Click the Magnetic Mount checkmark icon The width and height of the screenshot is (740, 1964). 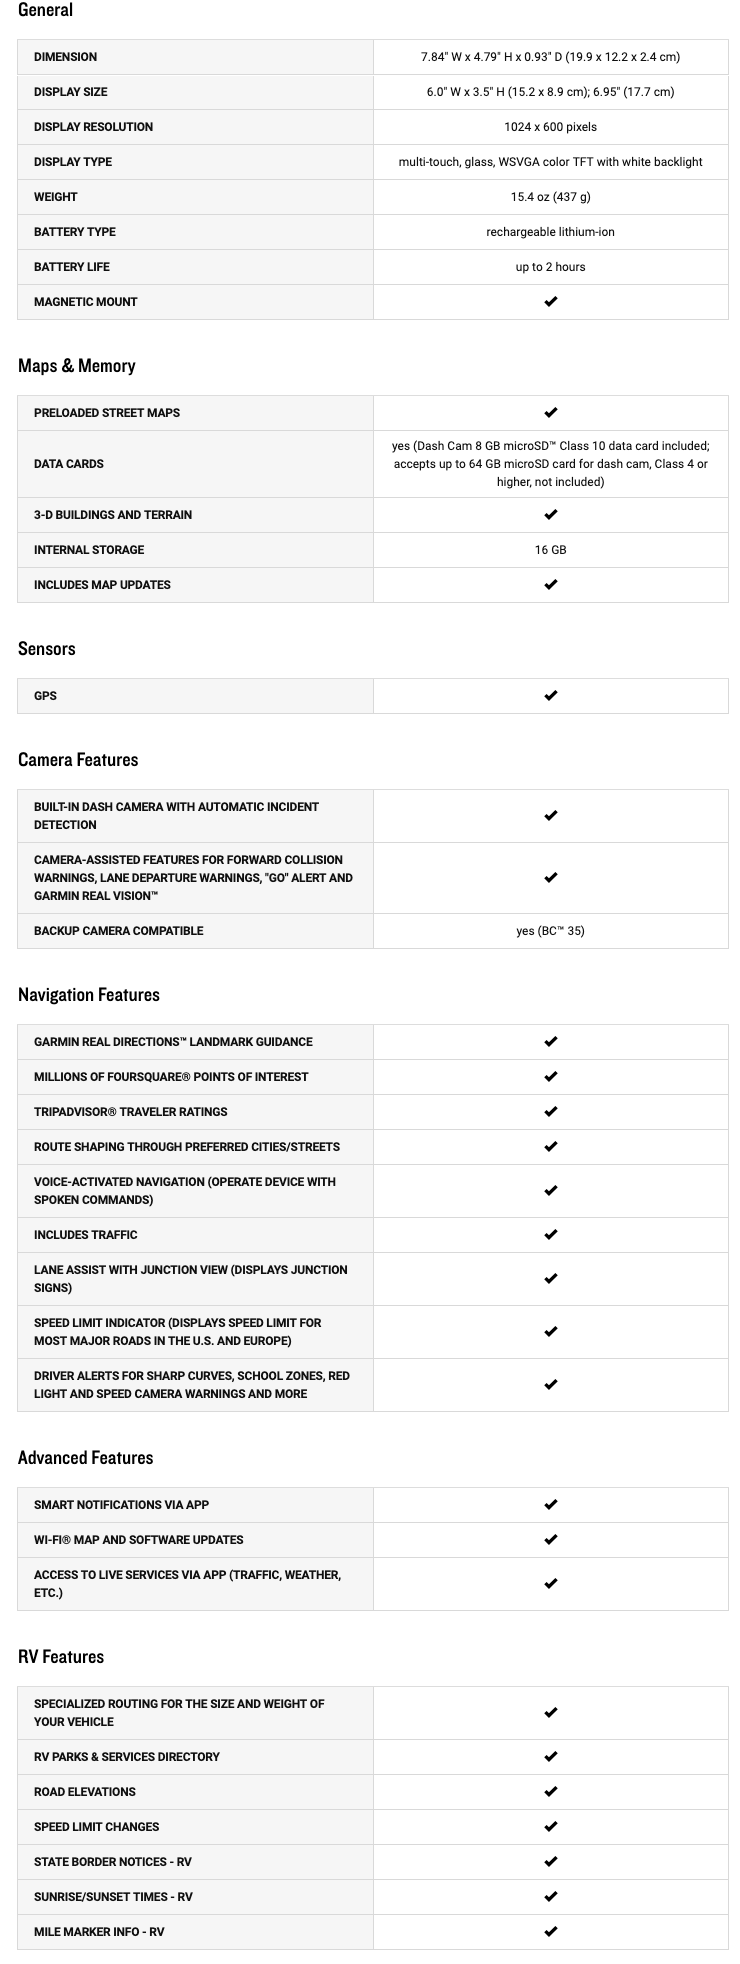[550, 302]
